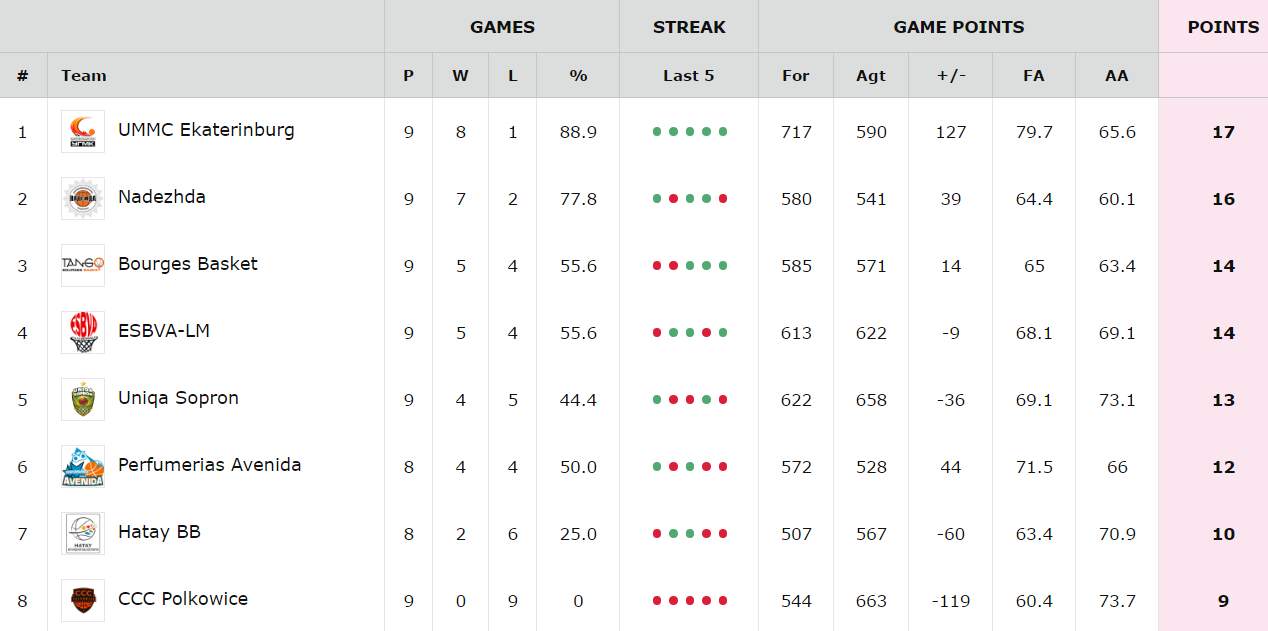1268x631 pixels.
Task: Open the Bourges Basket Tango logo
Action: tap(83, 266)
